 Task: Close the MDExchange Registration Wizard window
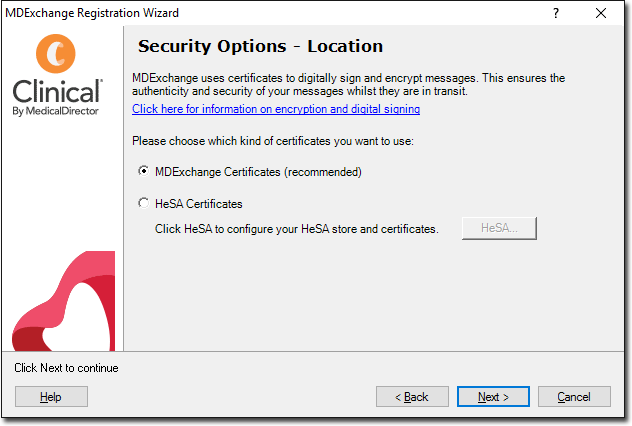601,13
